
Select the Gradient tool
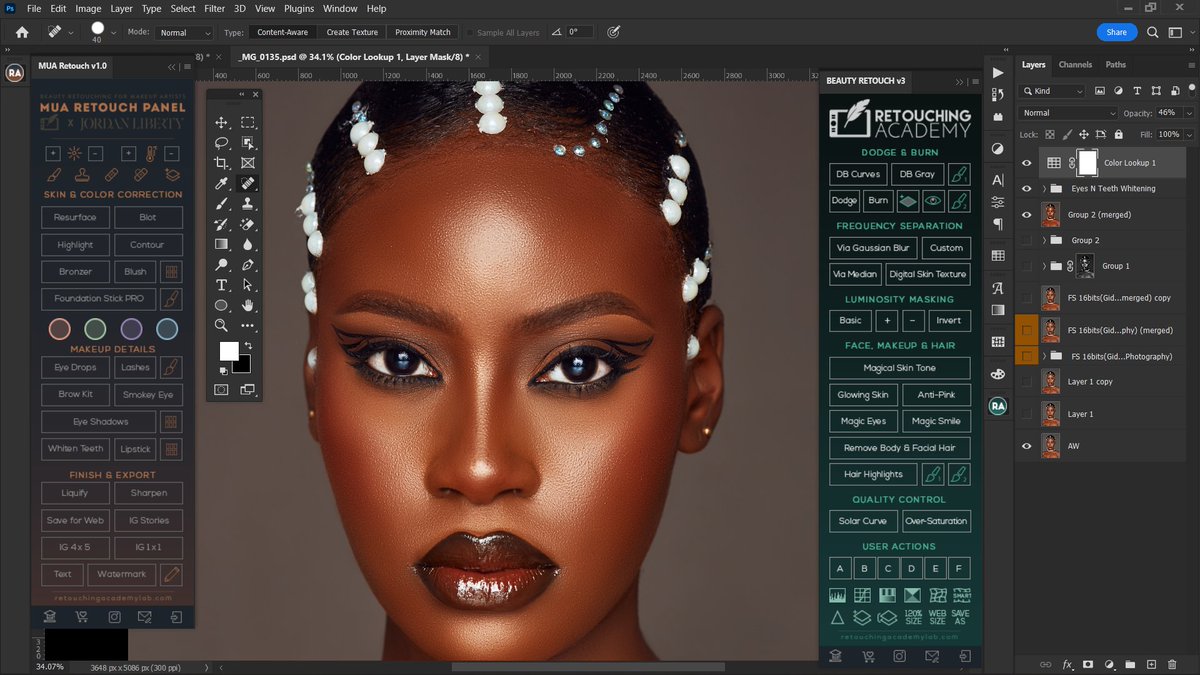(222, 244)
